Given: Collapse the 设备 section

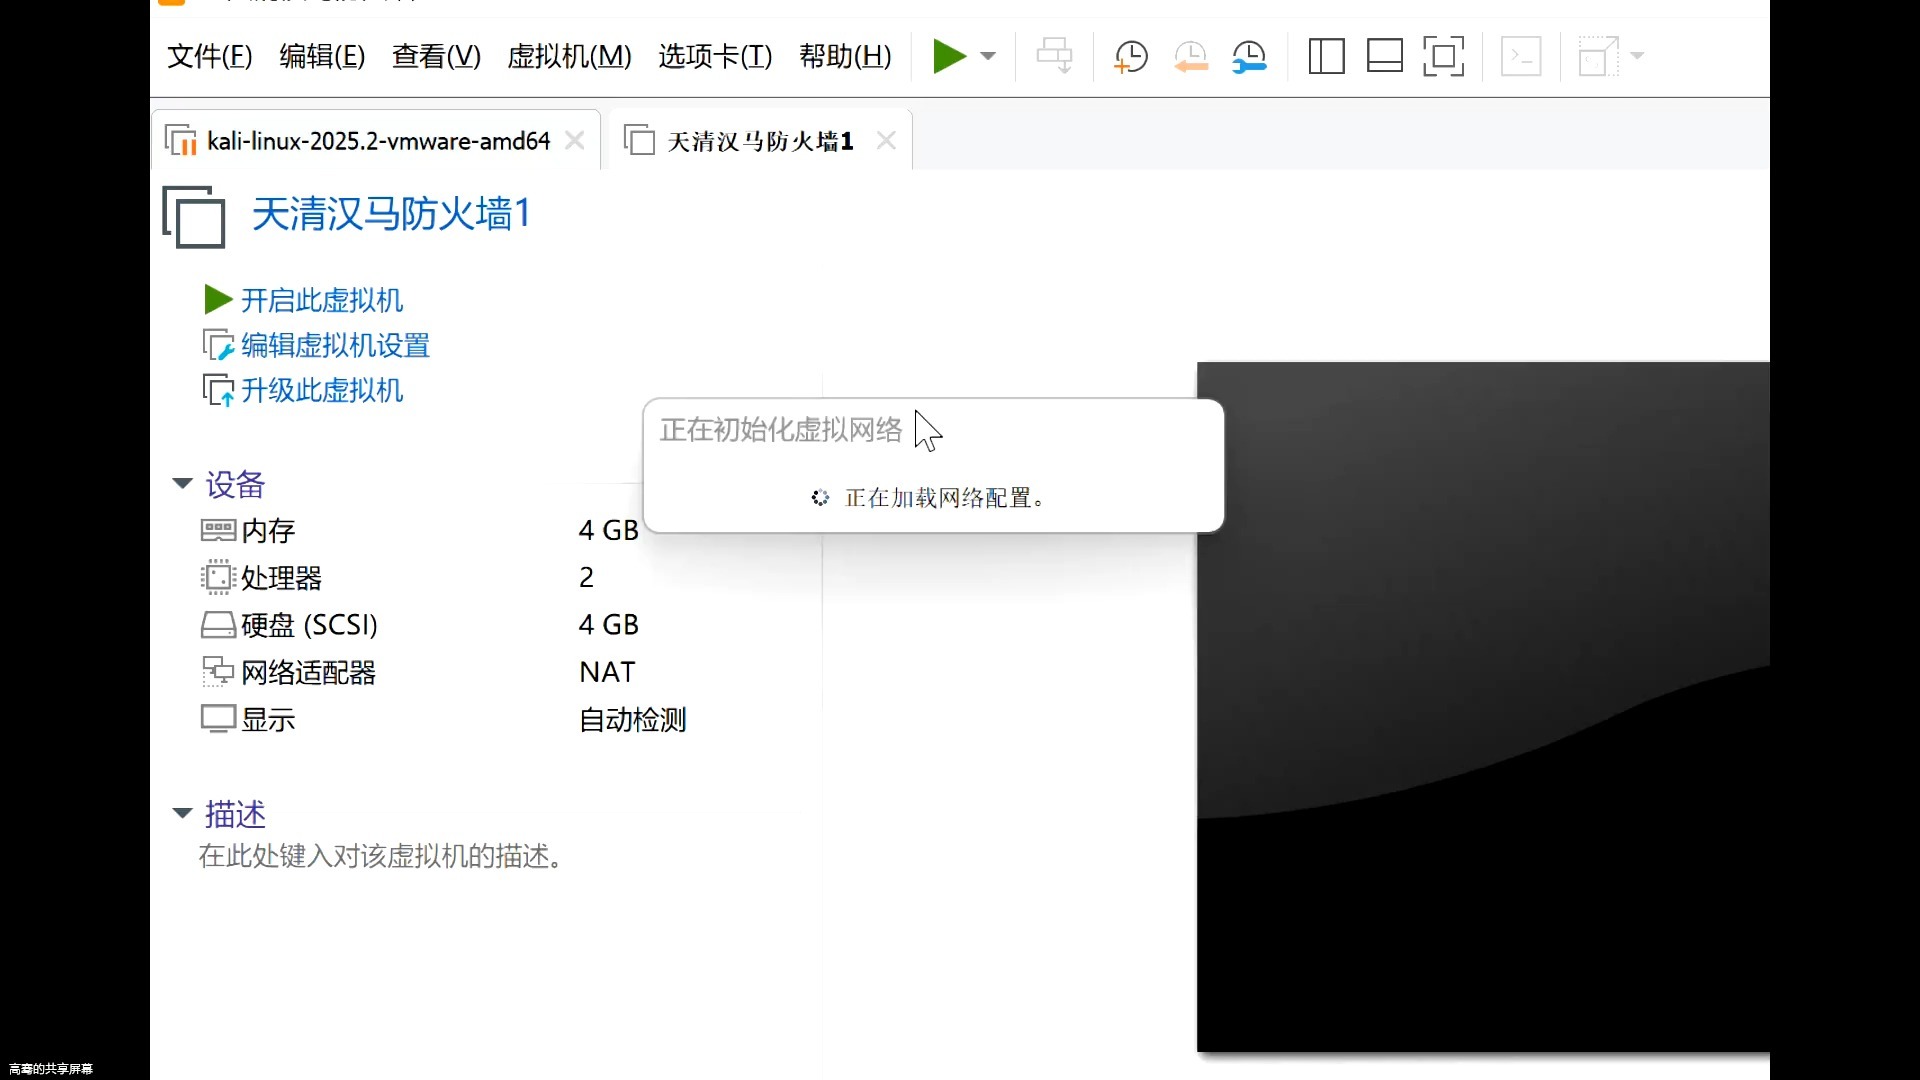Looking at the screenshot, I should click(182, 484).
